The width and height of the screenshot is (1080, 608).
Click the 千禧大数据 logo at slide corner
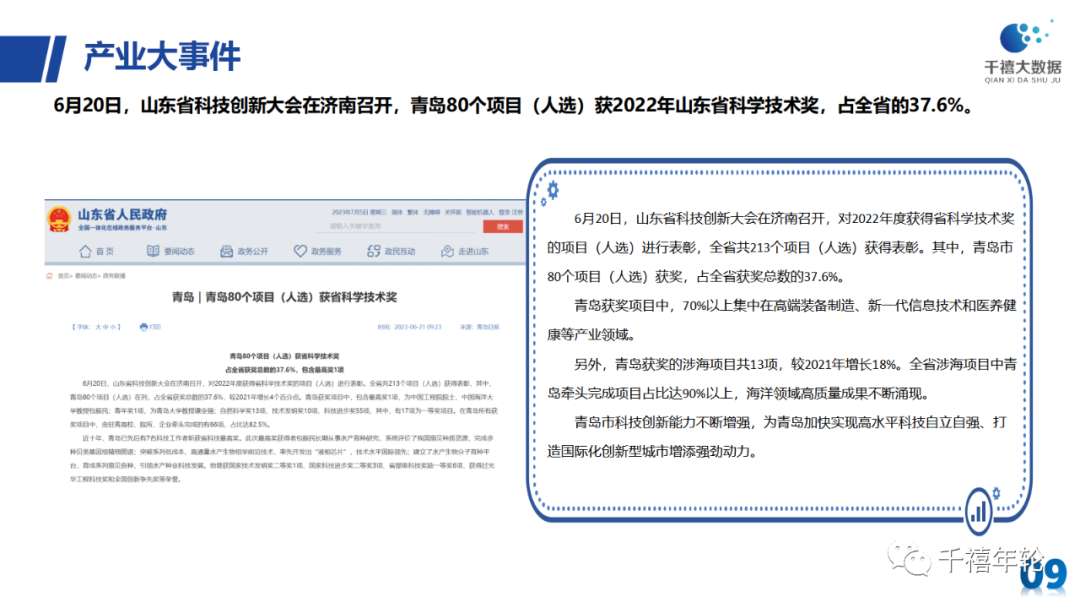[1023, 50]
